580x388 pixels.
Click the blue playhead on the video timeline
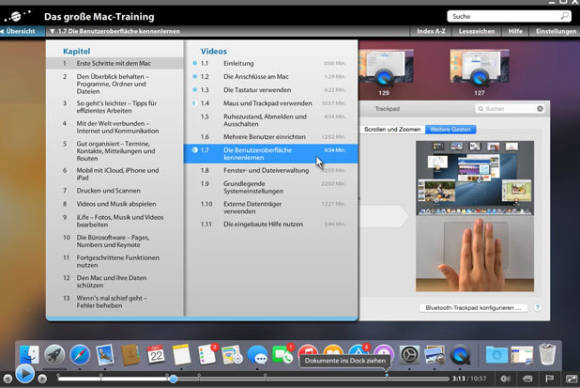[173, 379]
